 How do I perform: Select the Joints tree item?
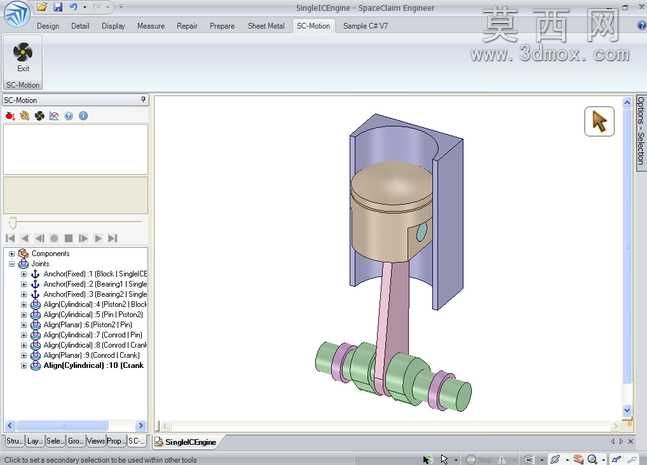[x=40, y=264]
